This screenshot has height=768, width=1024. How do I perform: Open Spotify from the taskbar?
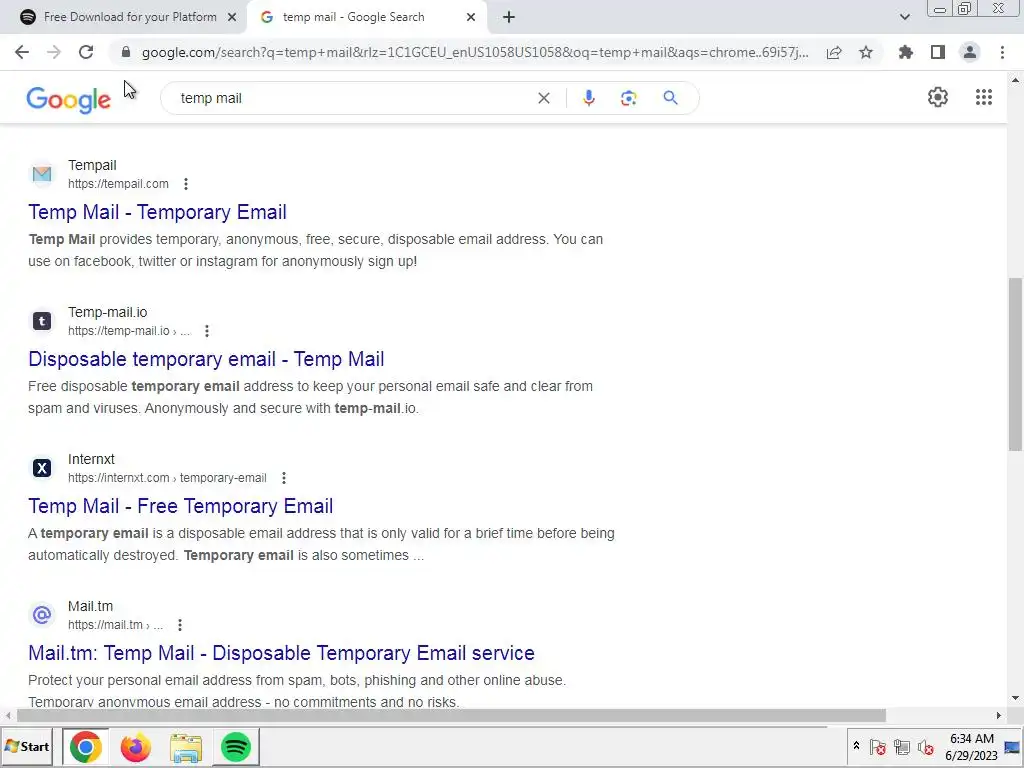[236, 746]
